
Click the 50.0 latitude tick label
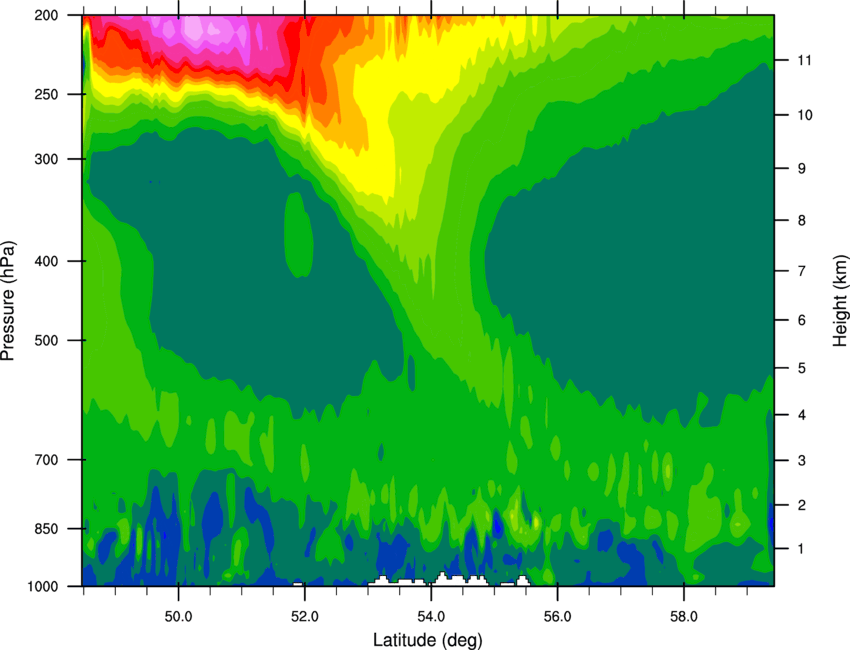pos(178,617)
